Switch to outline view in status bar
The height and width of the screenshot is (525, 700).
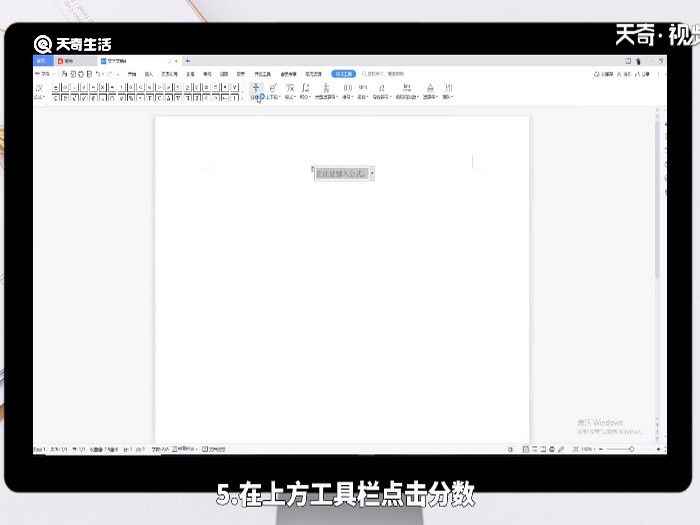point(534,449)
